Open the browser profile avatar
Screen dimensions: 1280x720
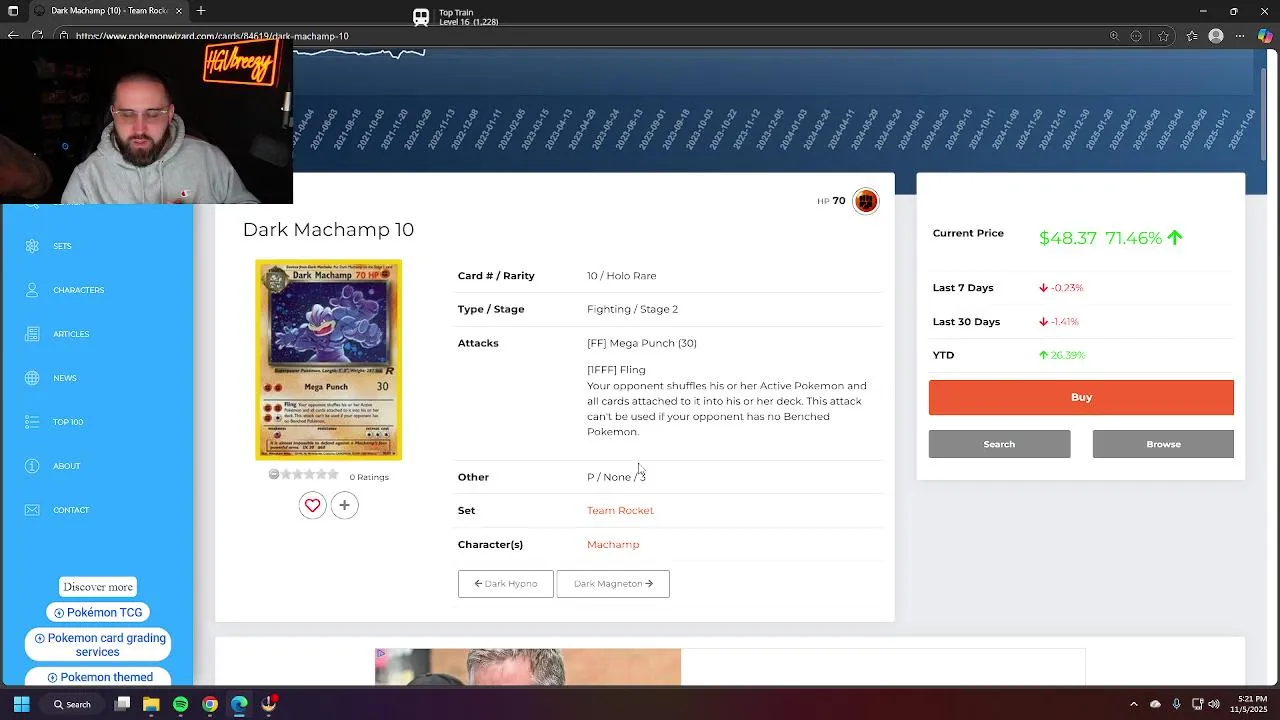(x=1216, y=36)
